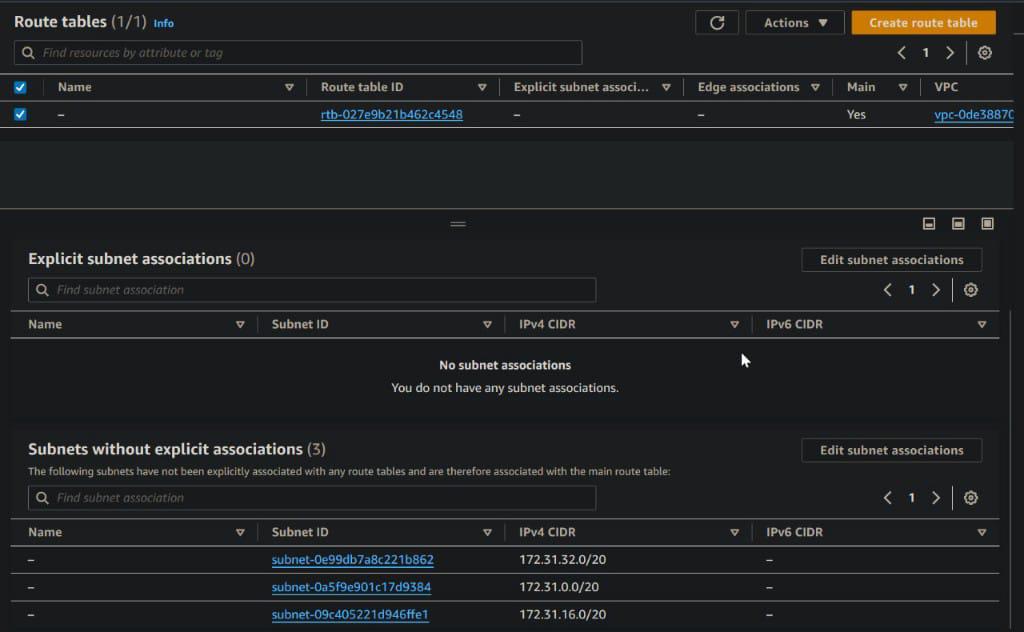Viewport: 1024px width, 632px height.
Task: Maximize the bottom details pane
Action: pyautogui.click(x=987, y=223)
